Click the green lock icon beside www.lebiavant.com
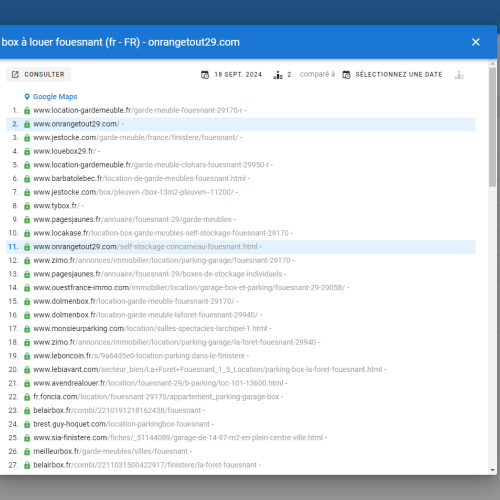The width and height of the screenshot is (500, 500). (x=27, y=370)
